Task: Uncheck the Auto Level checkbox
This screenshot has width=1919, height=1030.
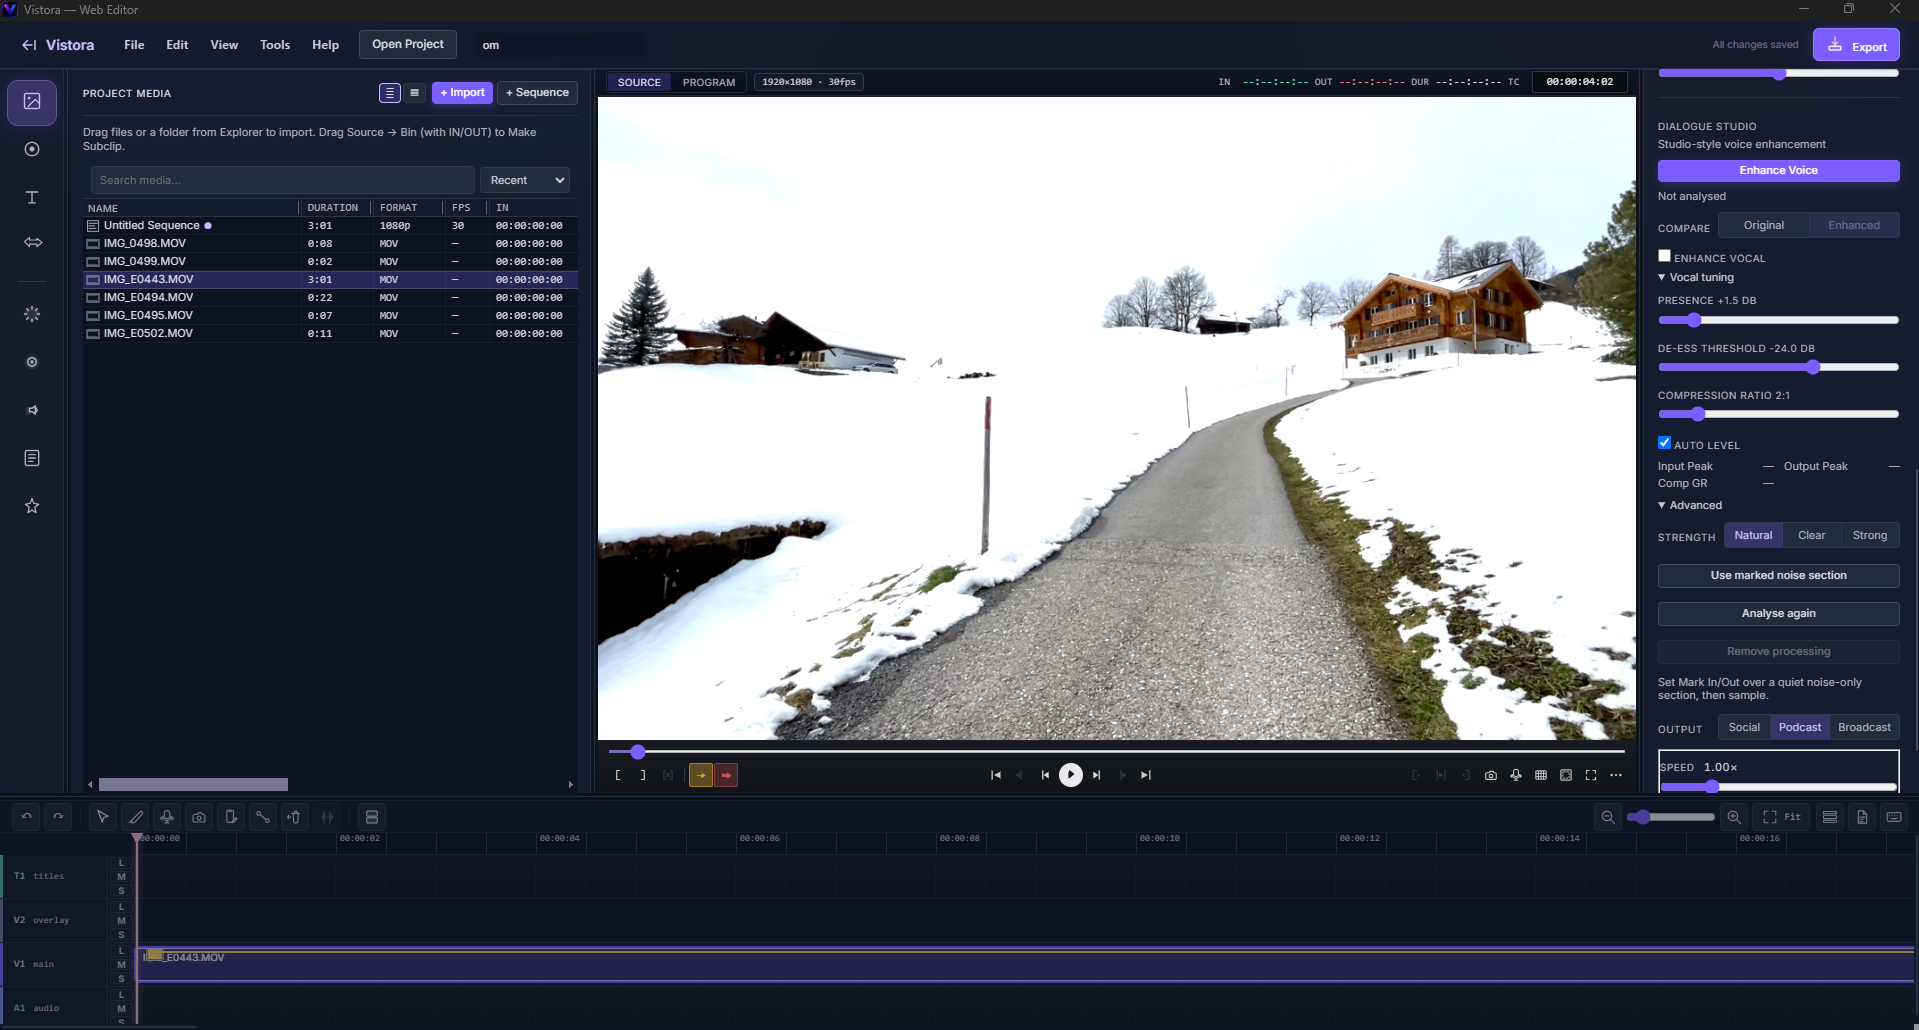Action: click(1664, 443)
